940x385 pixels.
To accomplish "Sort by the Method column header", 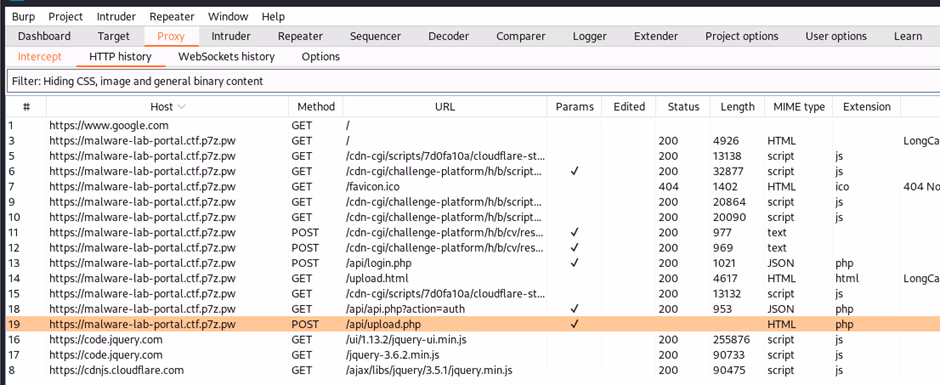I will point(316,107).
